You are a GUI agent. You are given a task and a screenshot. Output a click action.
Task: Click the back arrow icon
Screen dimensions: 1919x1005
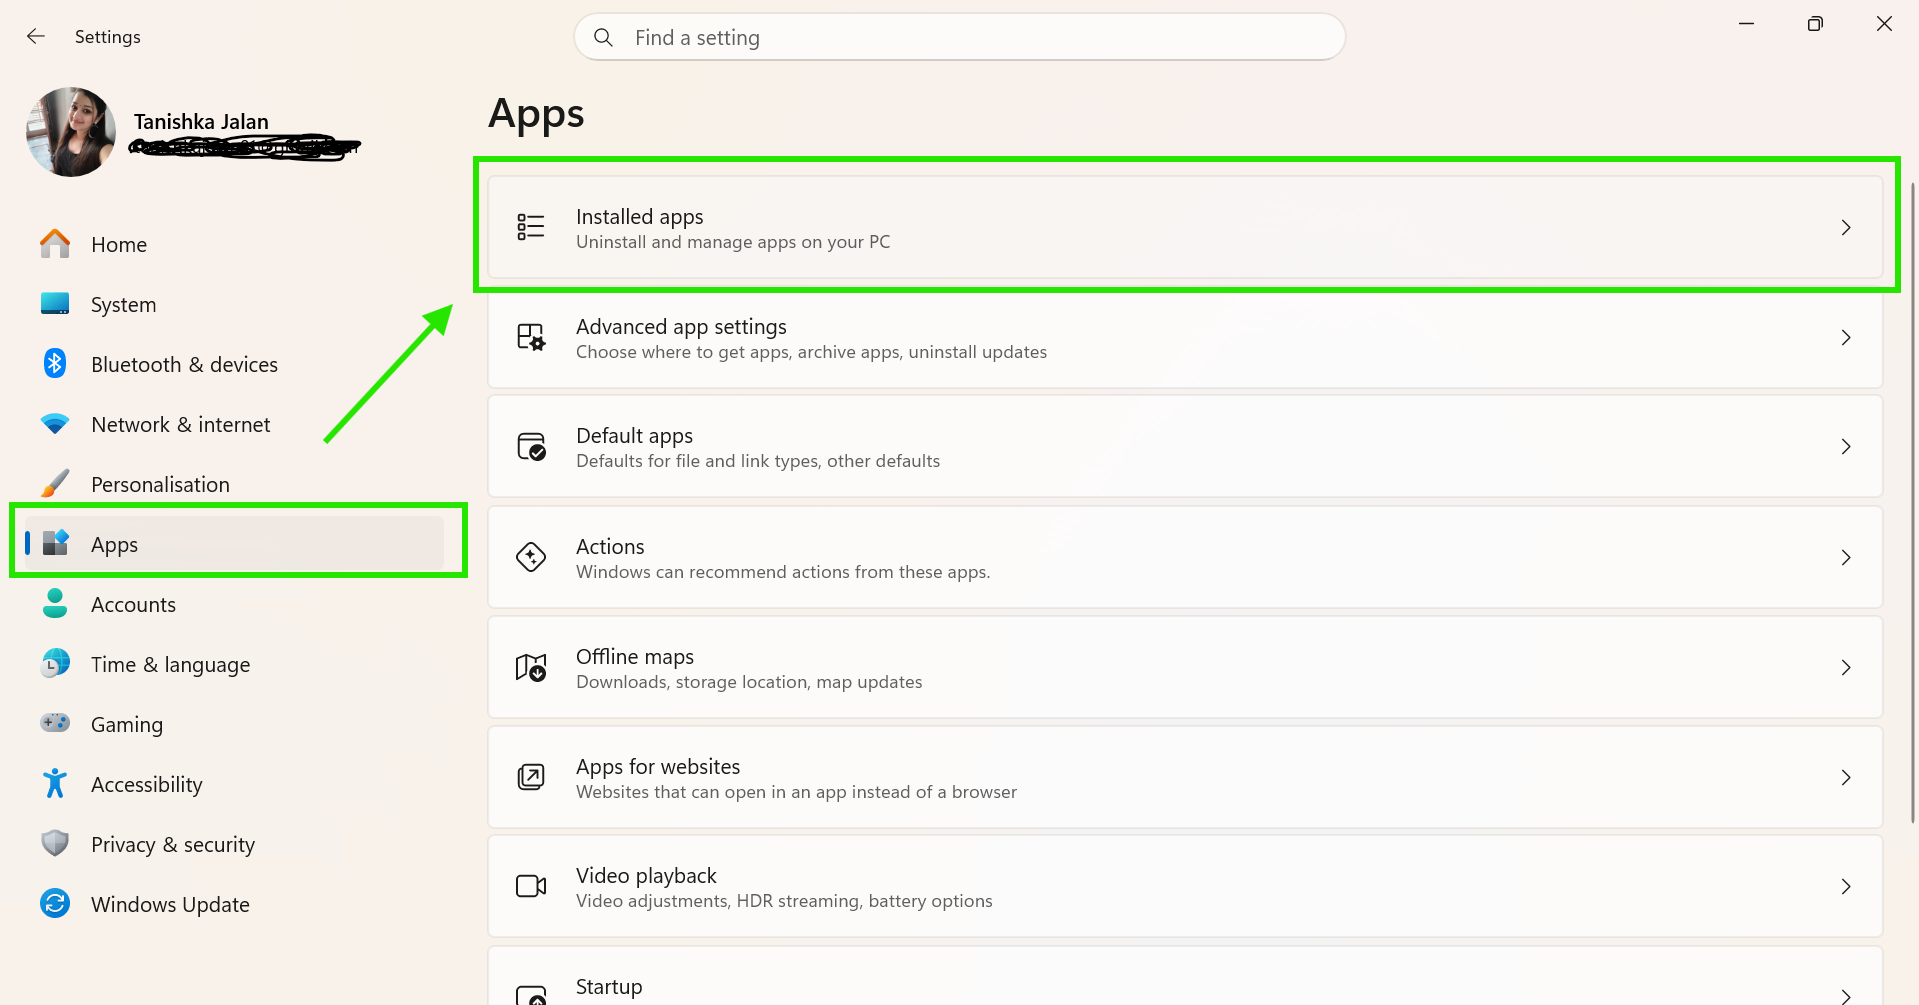point(36,36)
